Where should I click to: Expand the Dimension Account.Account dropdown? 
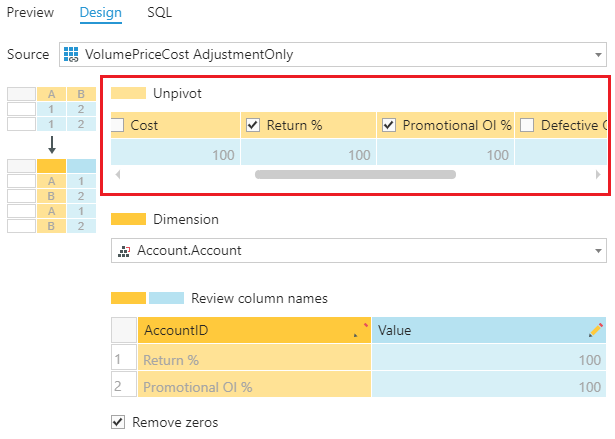(598, 251)
